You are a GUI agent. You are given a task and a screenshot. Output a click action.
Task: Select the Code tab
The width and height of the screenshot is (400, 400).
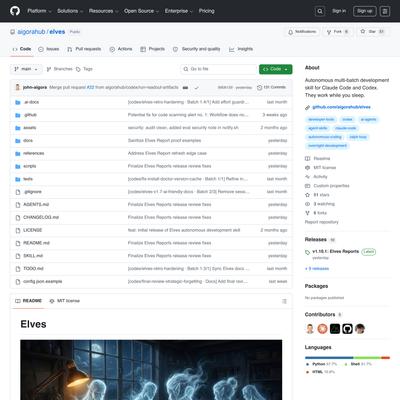(x=22, y=49)
